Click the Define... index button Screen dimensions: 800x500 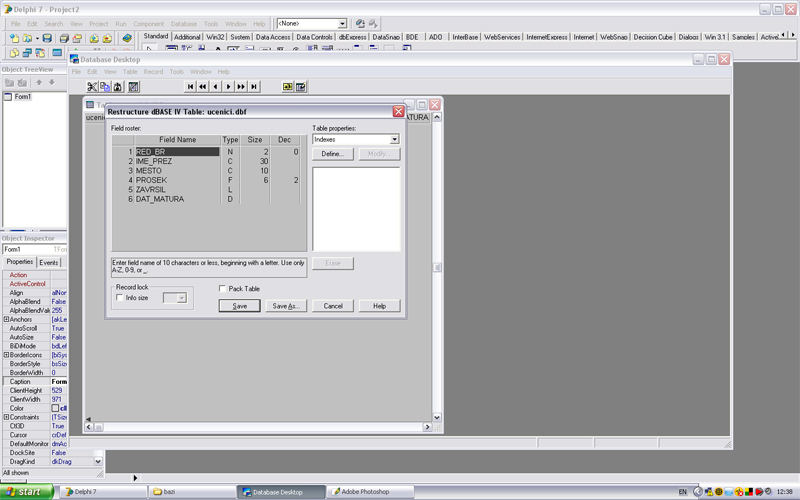[333, 154]
